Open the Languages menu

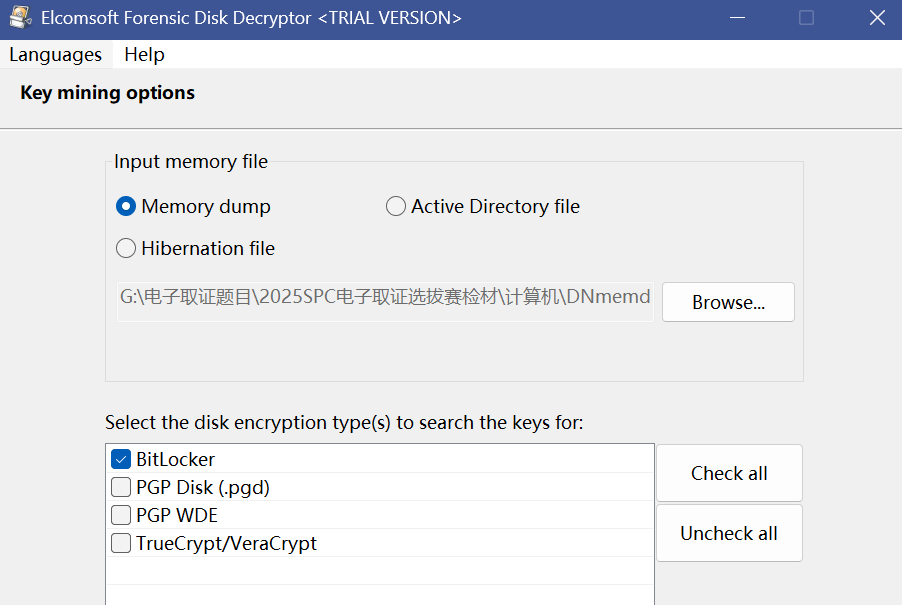55,55
